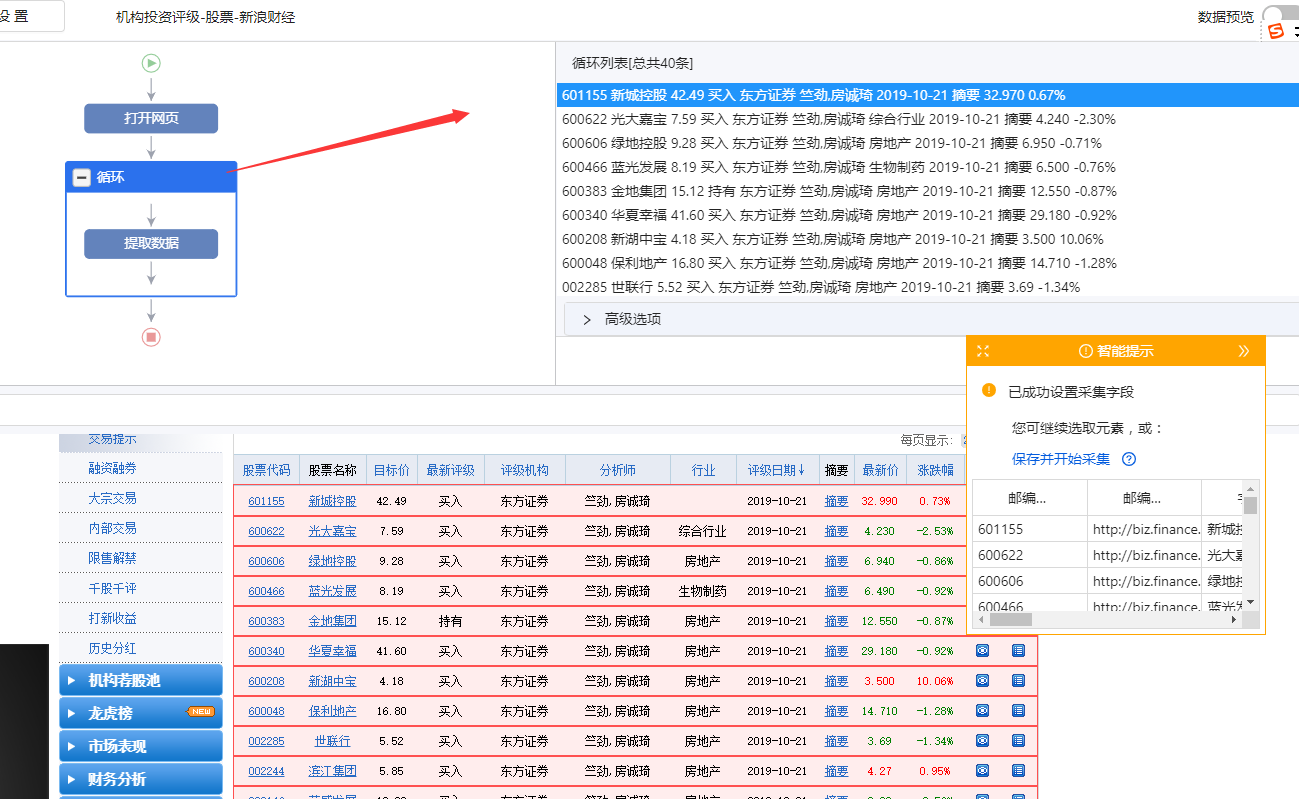The image size is (1299, 799).
Task: Click the green start node of the workflow
Action: click(x=151, y=63)
